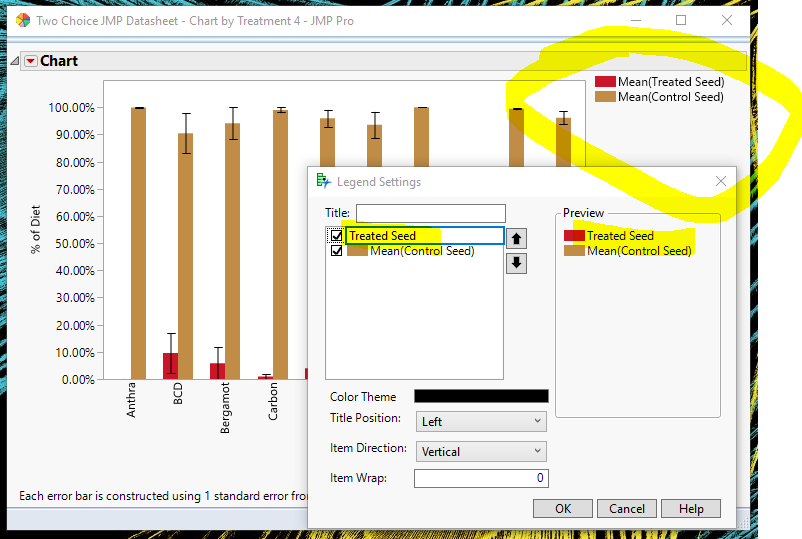The width and height of the screenshot is (802, 539).
Task: Close the JMP Pro chart window
Action: pos(727,20)
